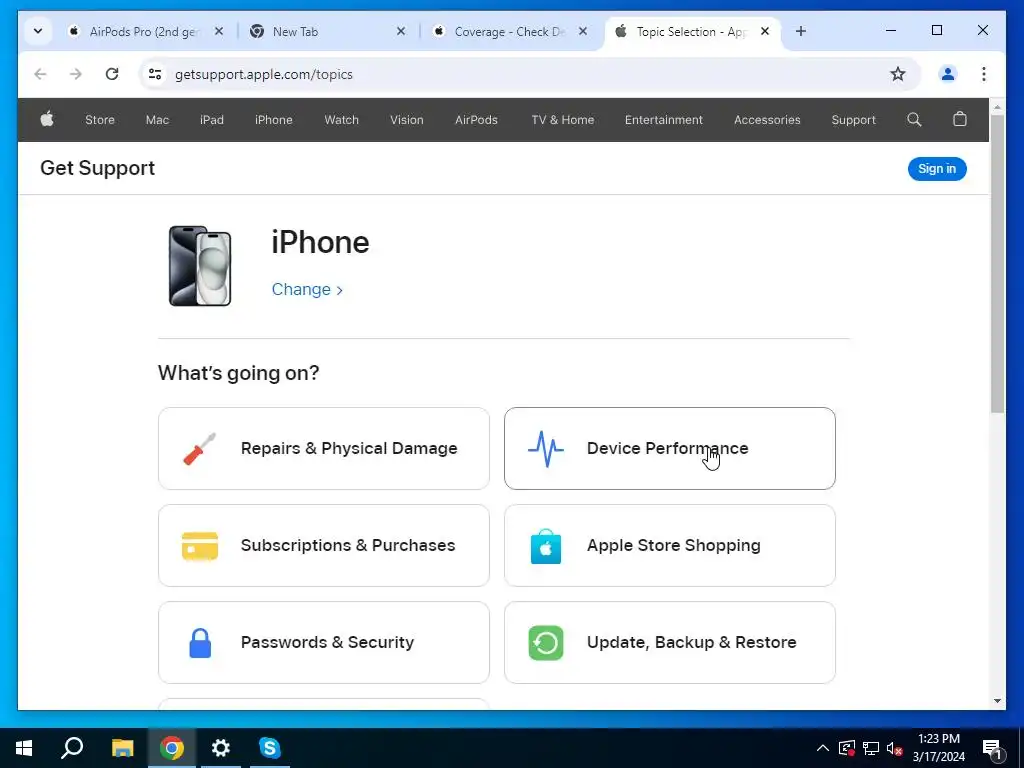Click the green restore arrow icon
Screen dimensions: 1024x768
pyautogui.click(x=546, y=643)
